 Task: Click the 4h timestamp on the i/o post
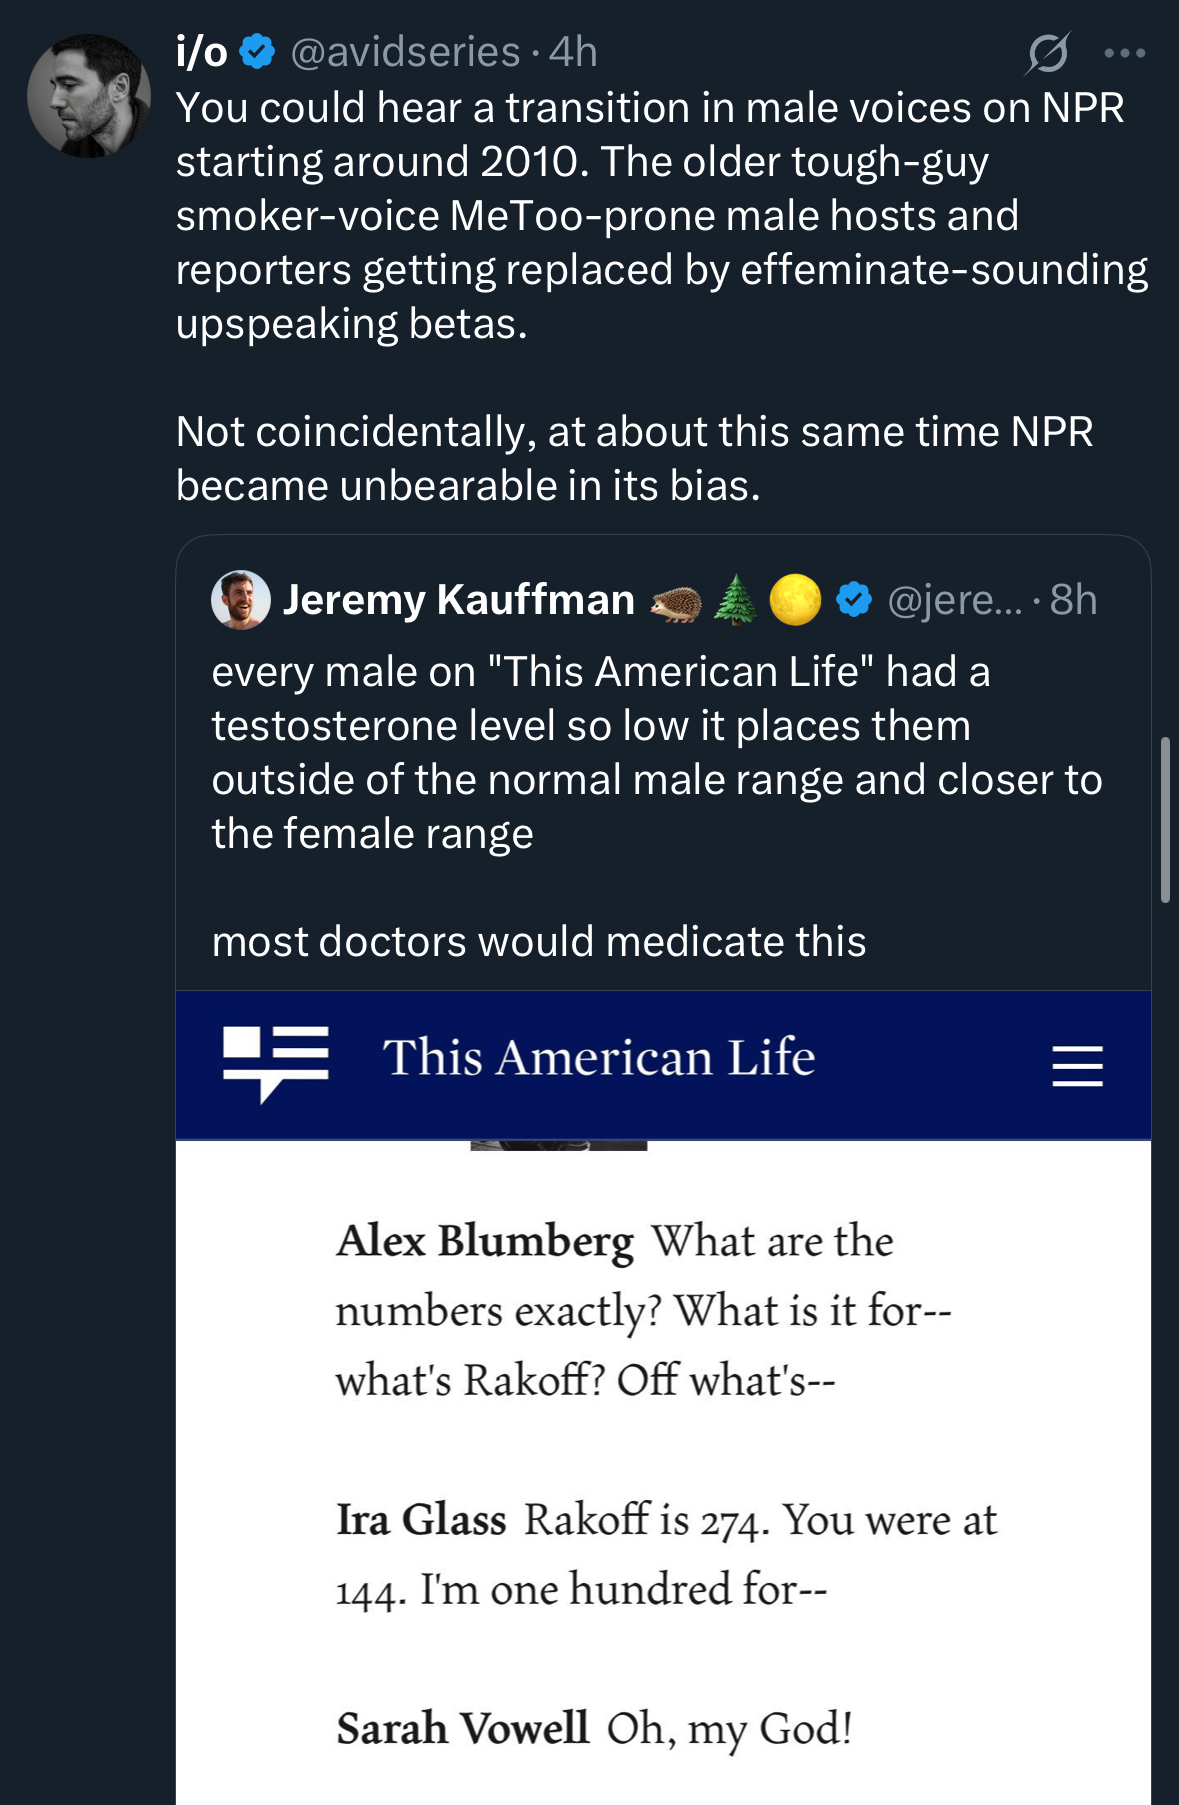tap(574, 52)
